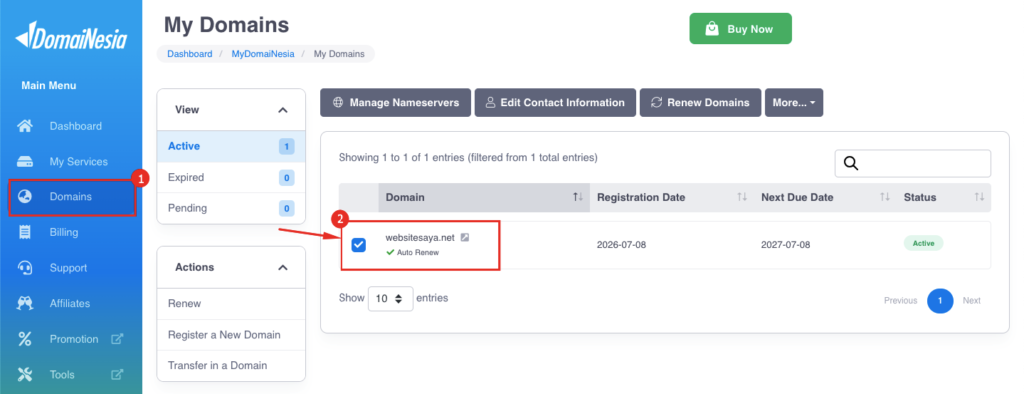Click the Renew Domains button

pyautogui.click(x=700, y=103)
